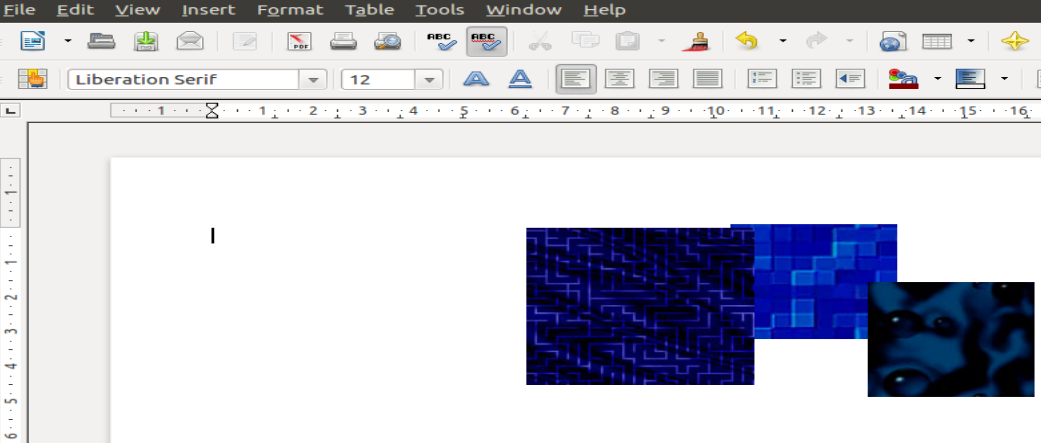Click the yellow star Navigator icon
The width and height of the screenshot is (1041, 443).
(1014, 41)
